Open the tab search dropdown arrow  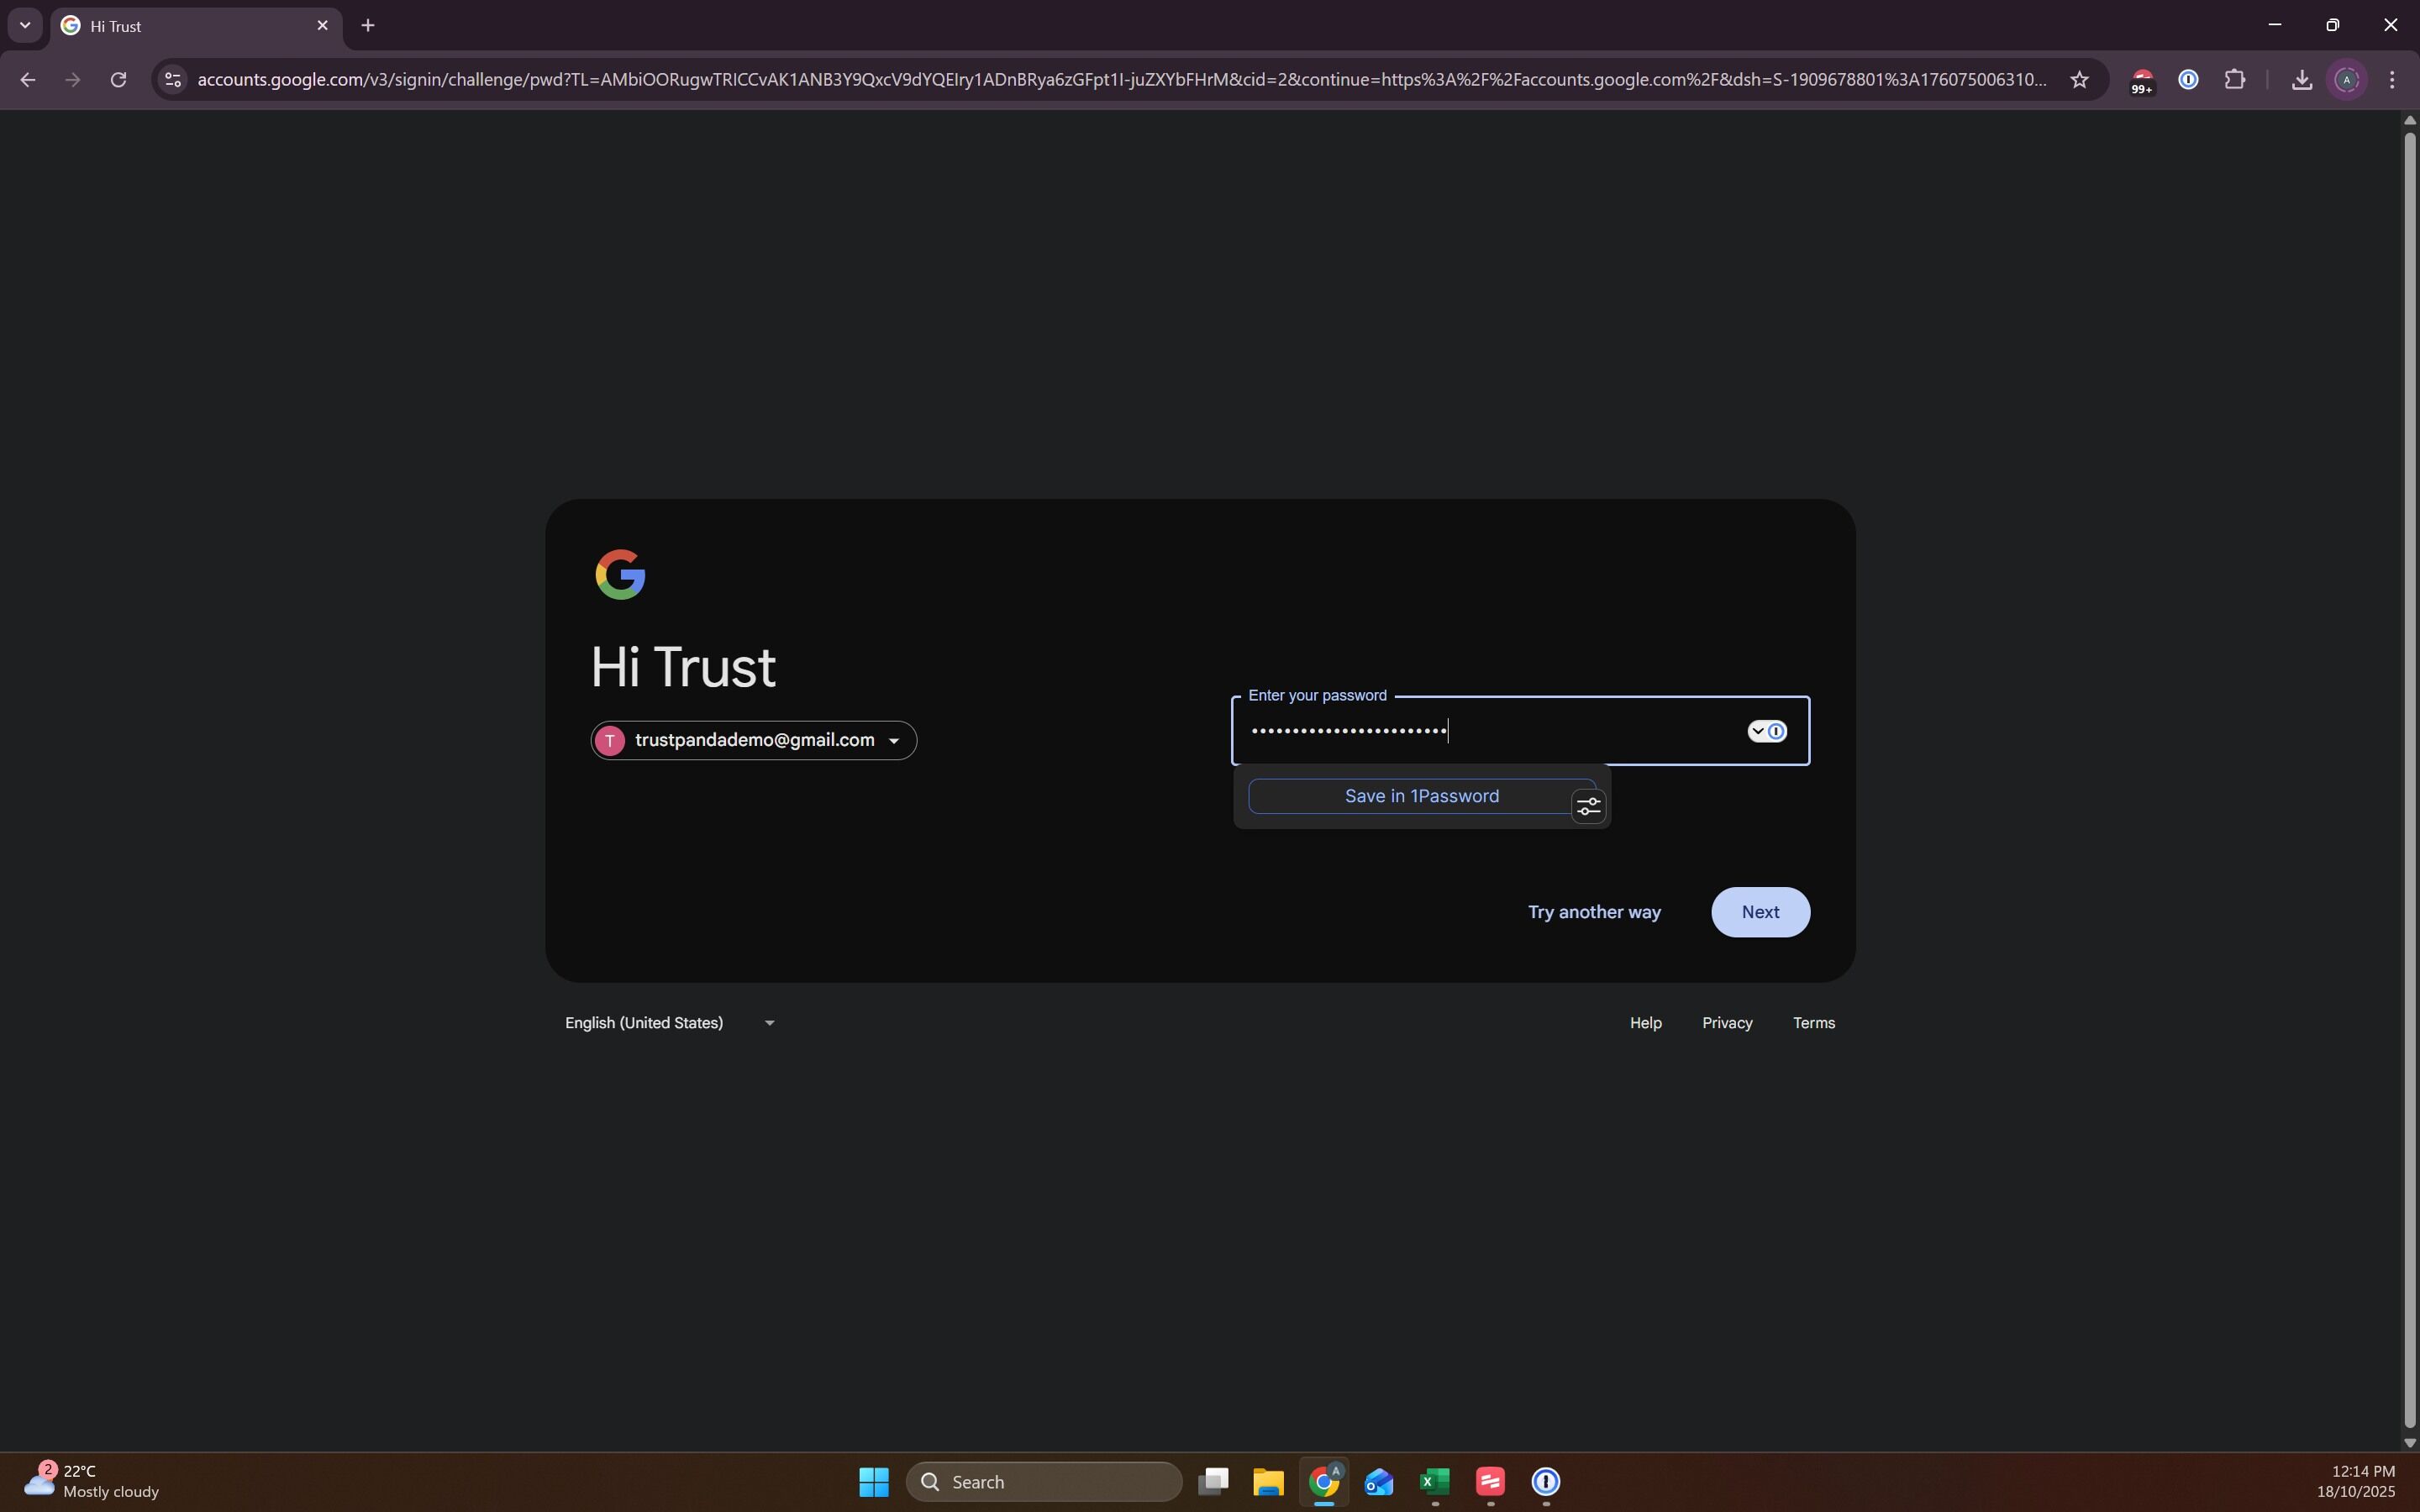pyautogui.click(x=25, y=25)
